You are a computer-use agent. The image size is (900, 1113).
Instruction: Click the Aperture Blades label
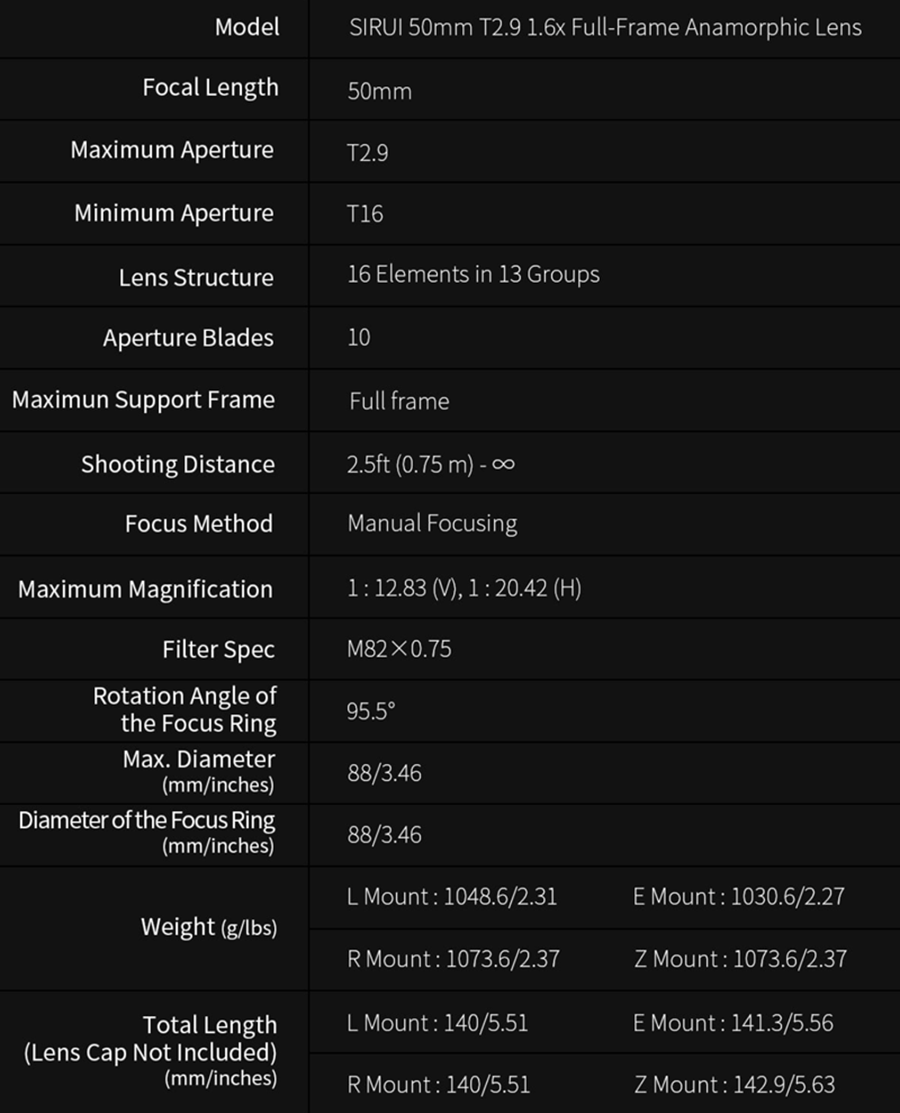pyautogui.click(x=188, y=338)
